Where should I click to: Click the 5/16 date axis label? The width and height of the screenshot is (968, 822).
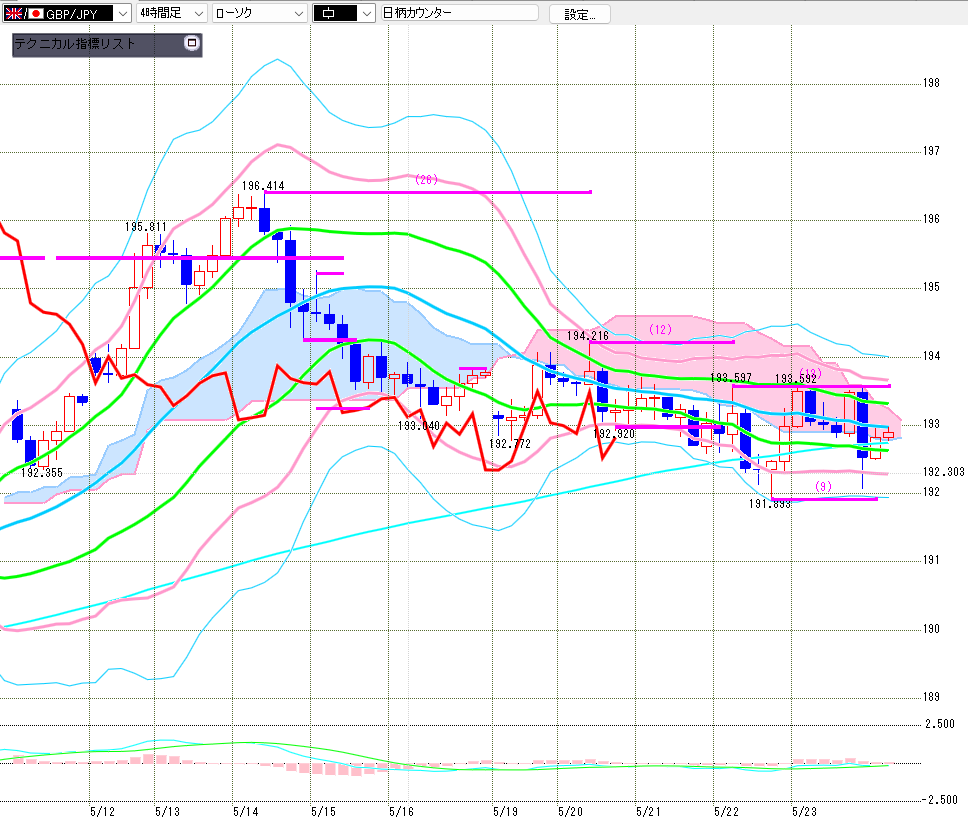[x=401, y=812]
